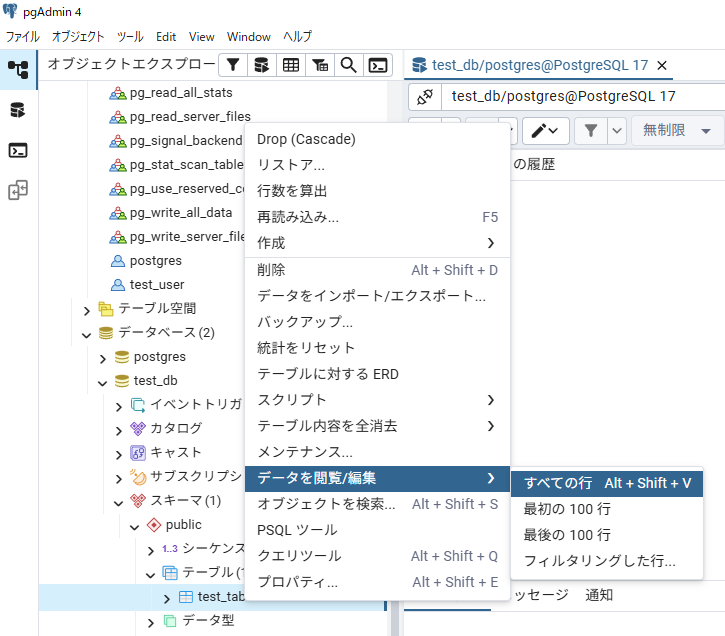This screenshot has width=725, height=636.
Task: Click the public schema diamond icon
Action: (x=154, y=525)
